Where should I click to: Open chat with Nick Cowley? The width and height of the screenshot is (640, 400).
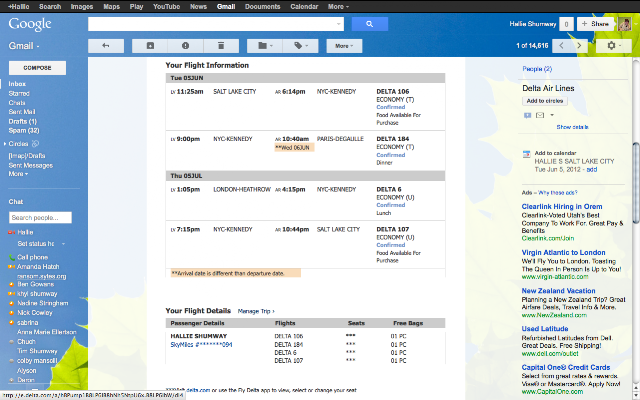click(x=35, y=313)
